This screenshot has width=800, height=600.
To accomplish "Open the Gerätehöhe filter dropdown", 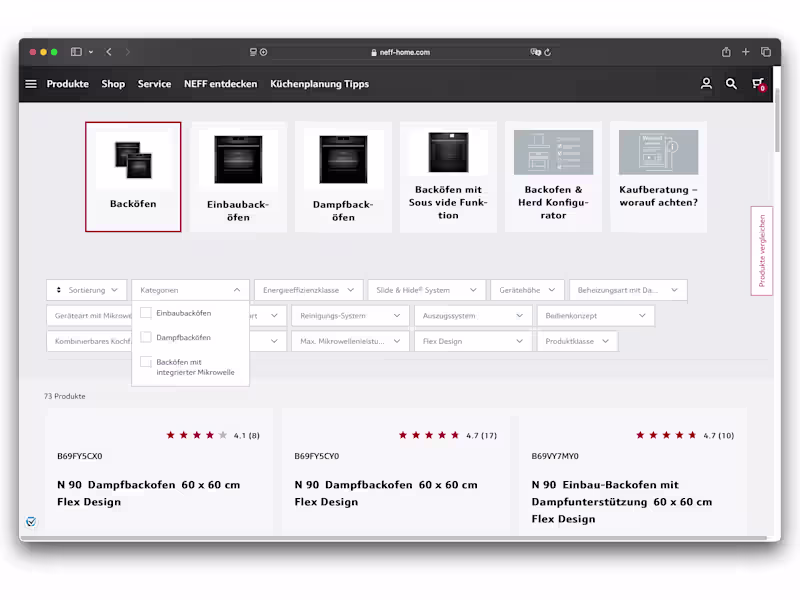I will pyautogui.click(x=527, y=290).
